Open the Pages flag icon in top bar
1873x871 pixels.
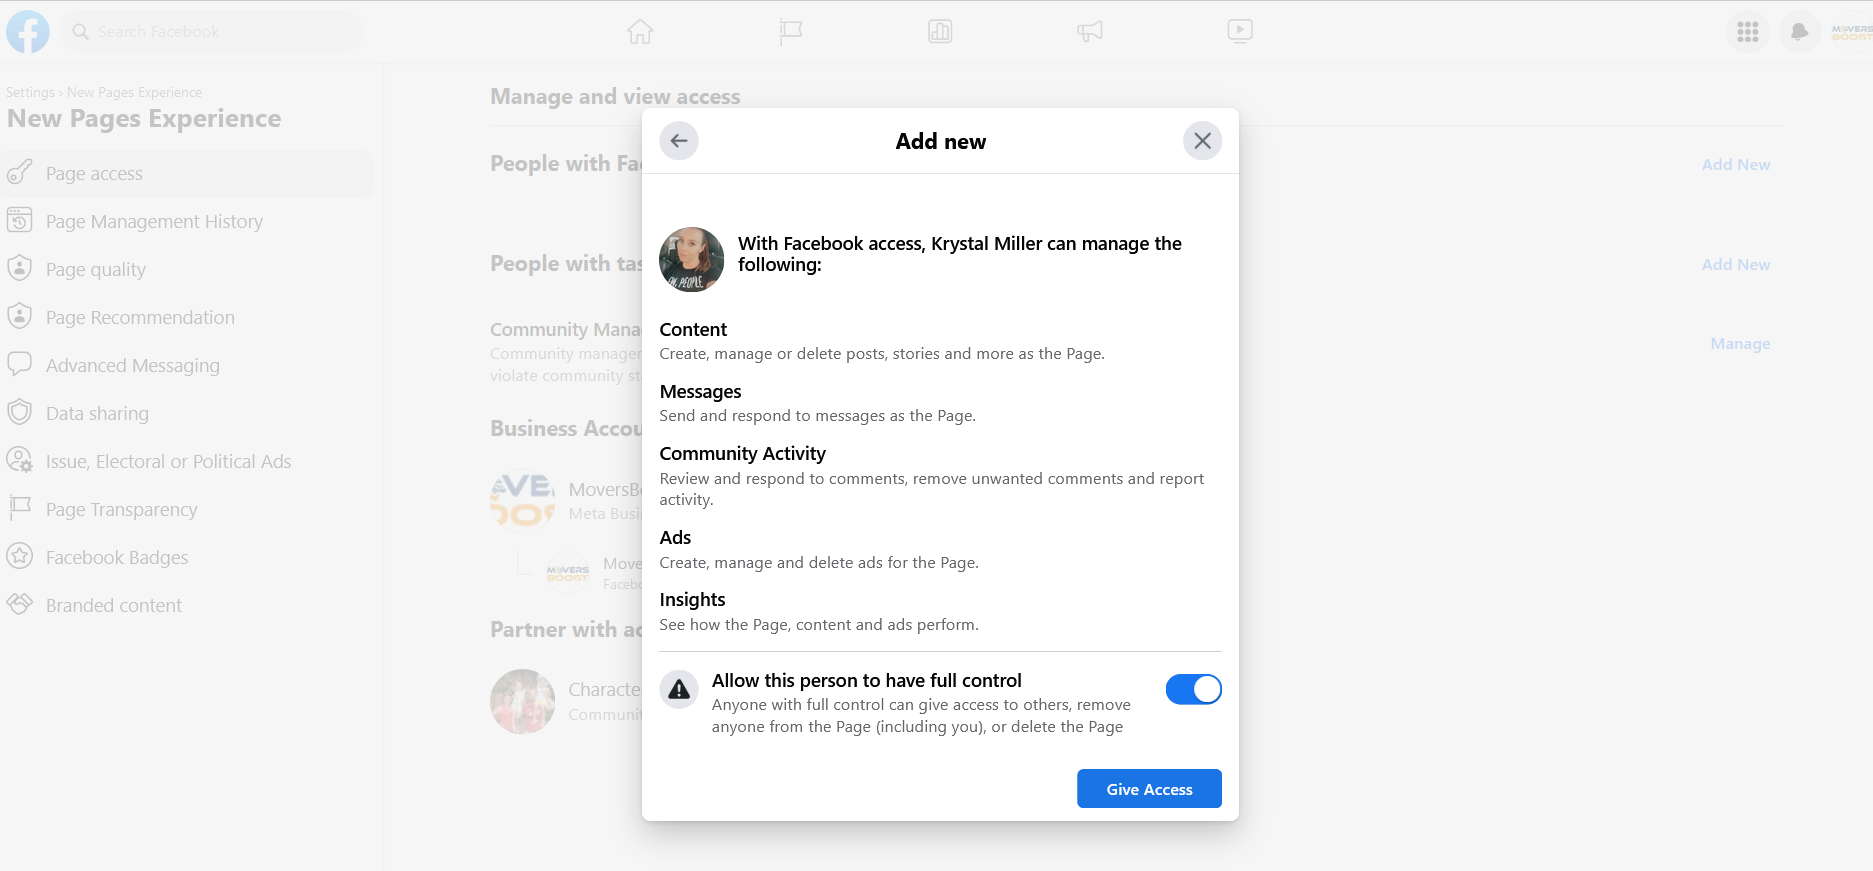point(790,32)
